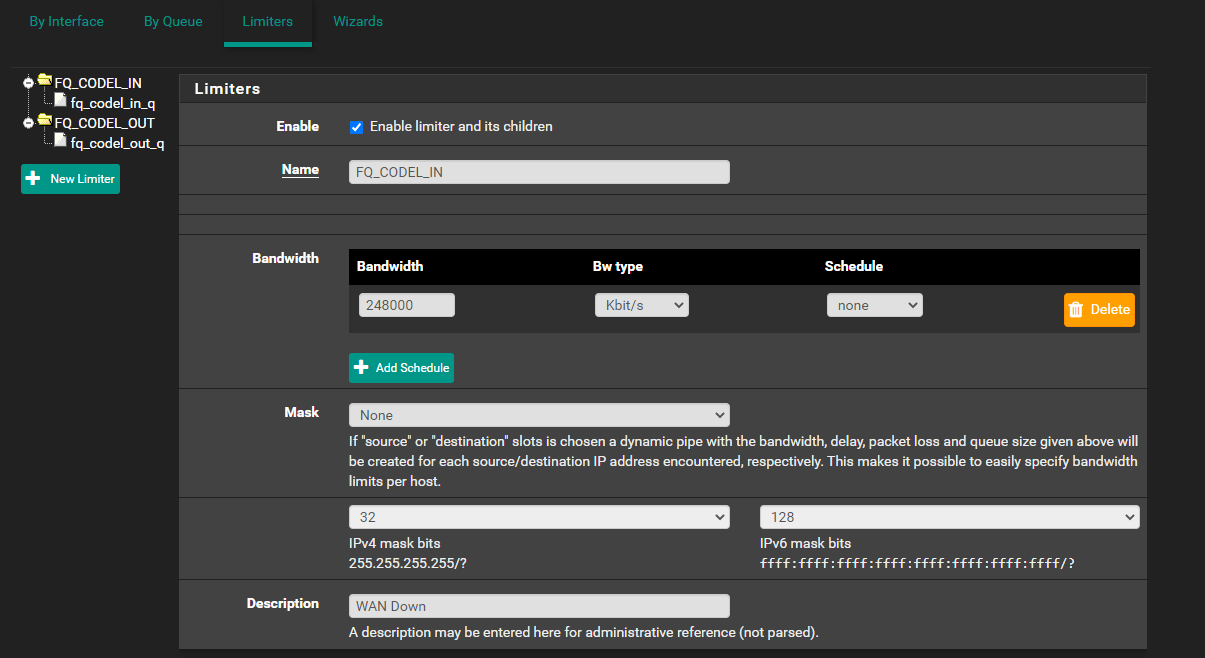Viewport: 1205px width, 658px height.
Task: Select the FQ_CODEL_OUT limiter in the tree
Action: point(105,123)
